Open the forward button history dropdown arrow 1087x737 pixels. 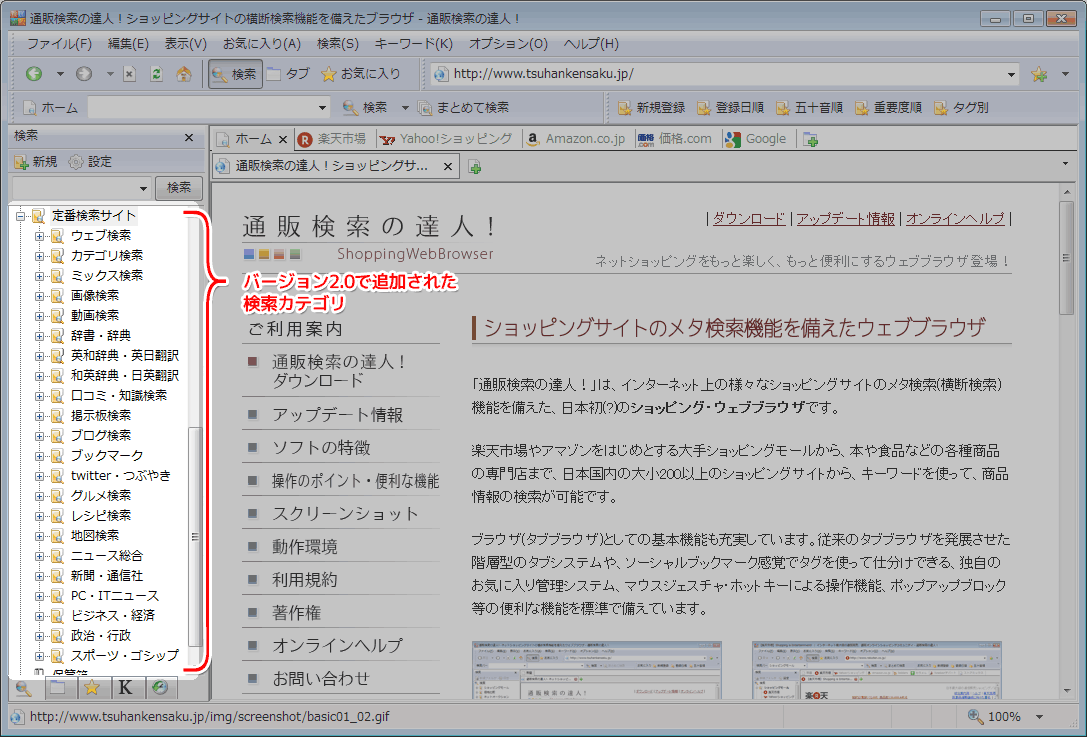[110, 73]
